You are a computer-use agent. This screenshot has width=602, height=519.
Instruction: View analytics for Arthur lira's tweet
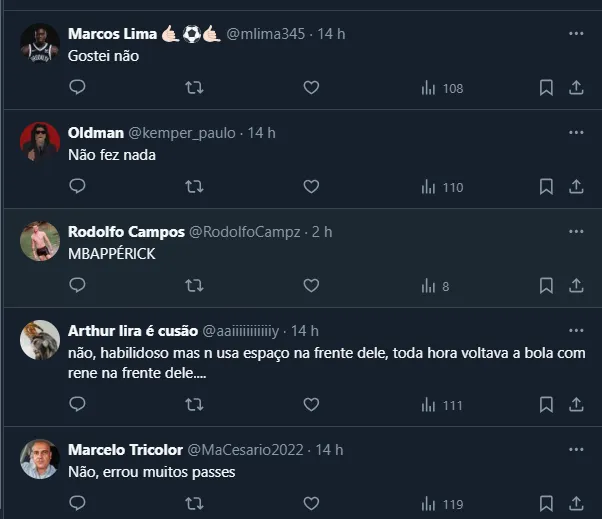(x=441, y=405)
